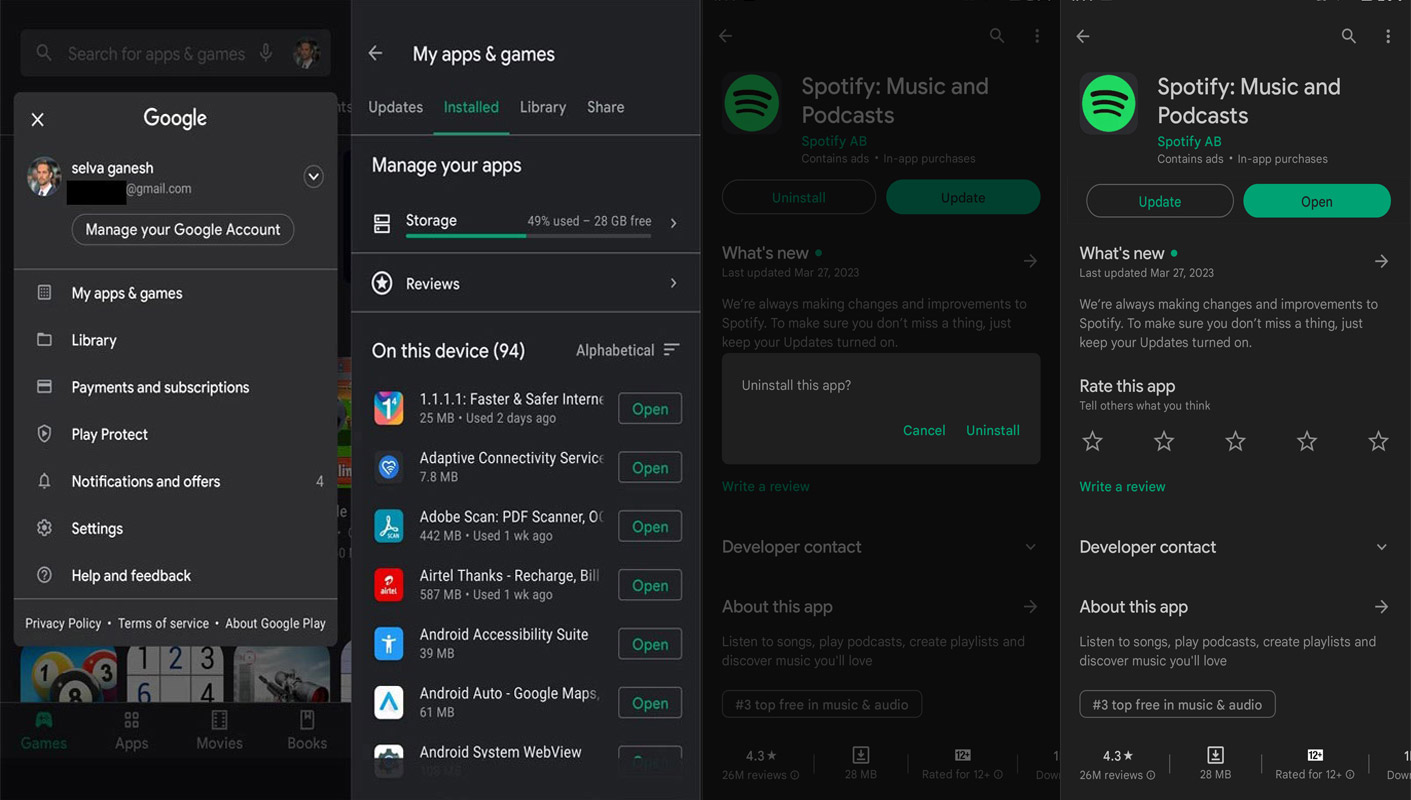Expand Developer contact on the Spotify page with the Open button
Screen dimensions: 1411x800
(x=1382, y=547)
